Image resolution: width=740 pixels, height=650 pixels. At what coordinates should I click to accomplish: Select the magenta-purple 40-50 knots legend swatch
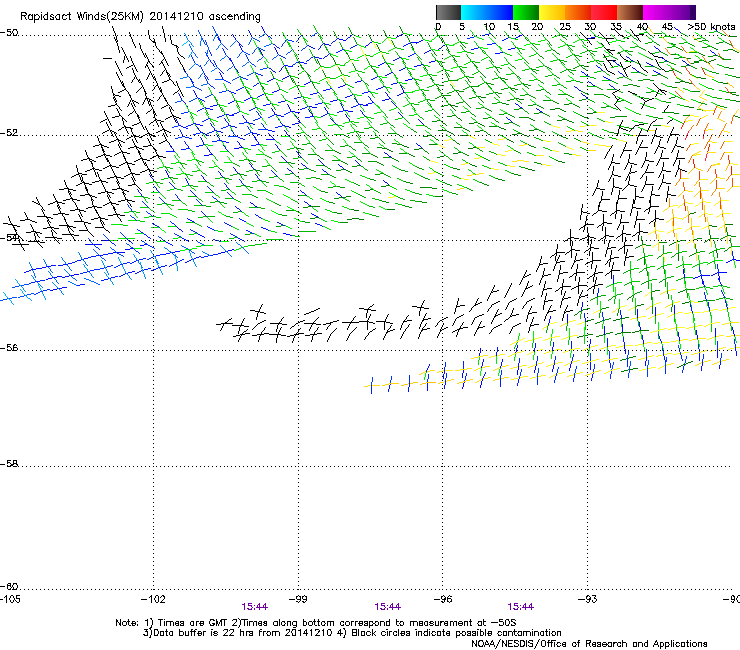point(669,12)
